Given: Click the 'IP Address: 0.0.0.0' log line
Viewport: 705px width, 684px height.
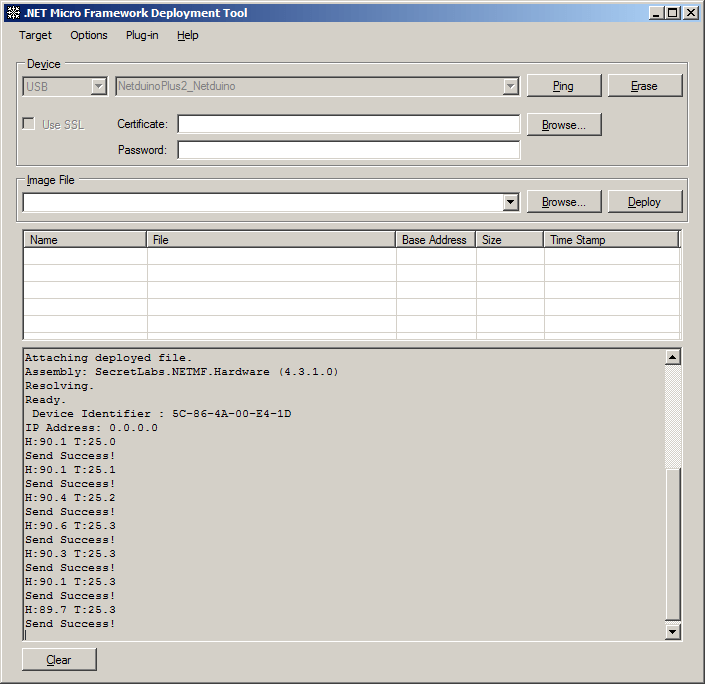Looking at the screenshot, I should pyautogui.click(x=91, y=428).
